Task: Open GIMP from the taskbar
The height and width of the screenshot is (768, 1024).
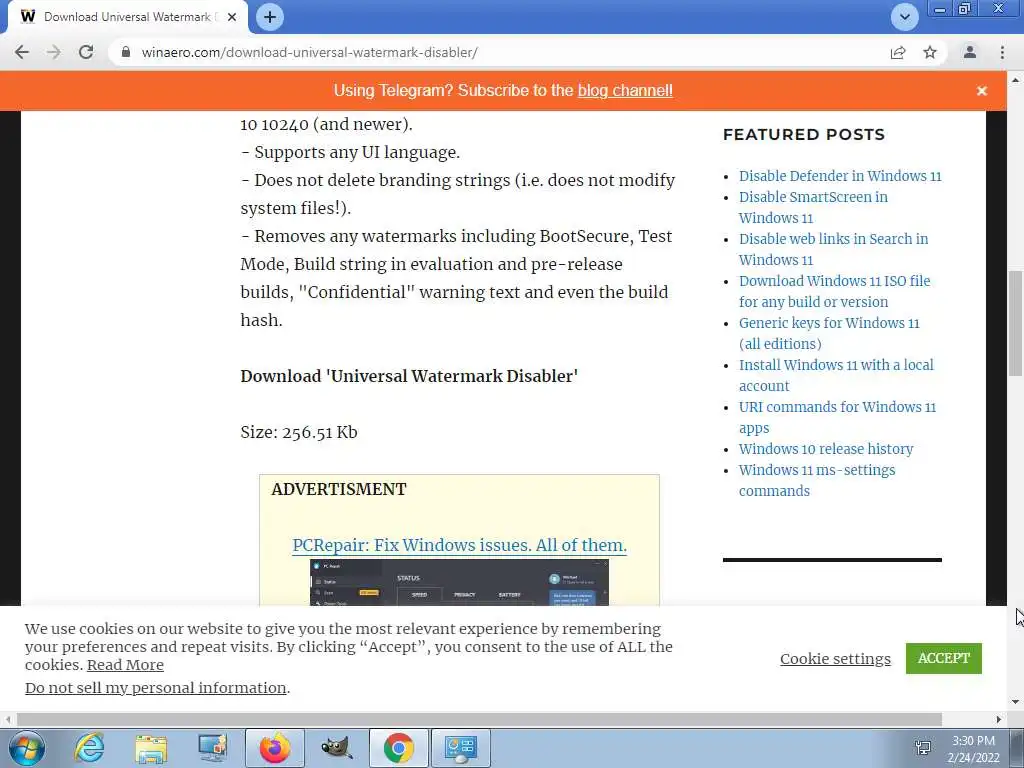Action: click(x=336, y=748)
